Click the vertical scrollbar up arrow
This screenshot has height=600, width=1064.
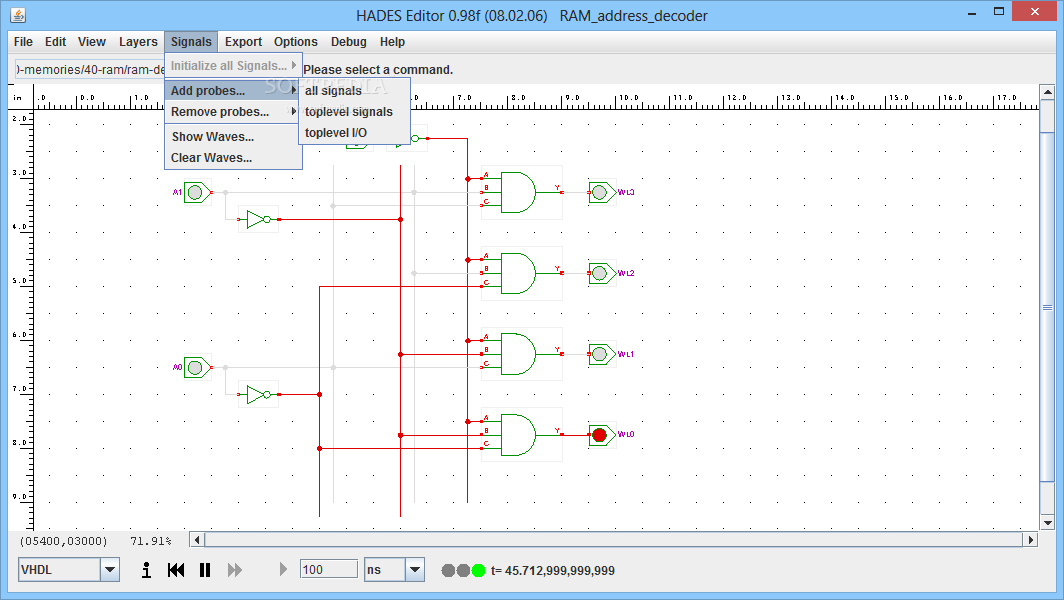tap(1047, 92)
